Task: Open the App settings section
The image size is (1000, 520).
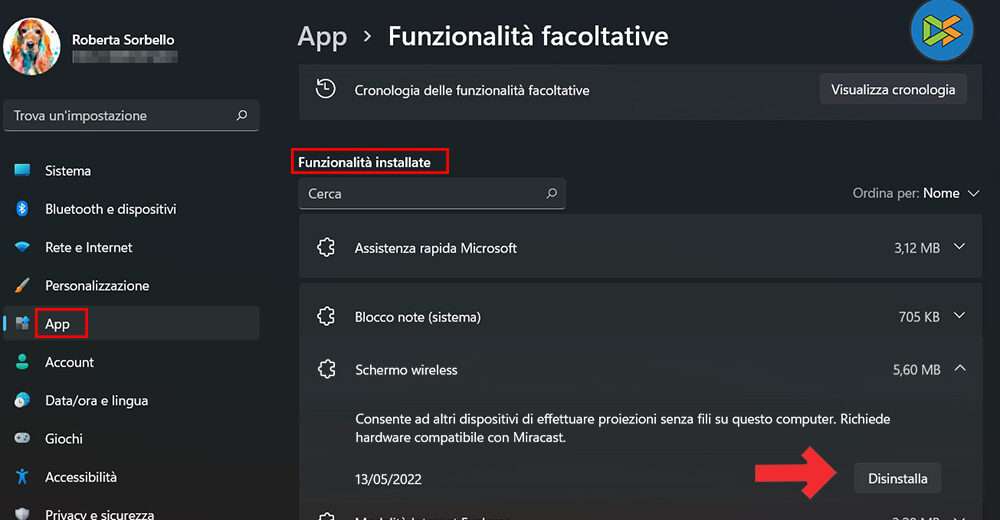Action: tap(58, 324)
